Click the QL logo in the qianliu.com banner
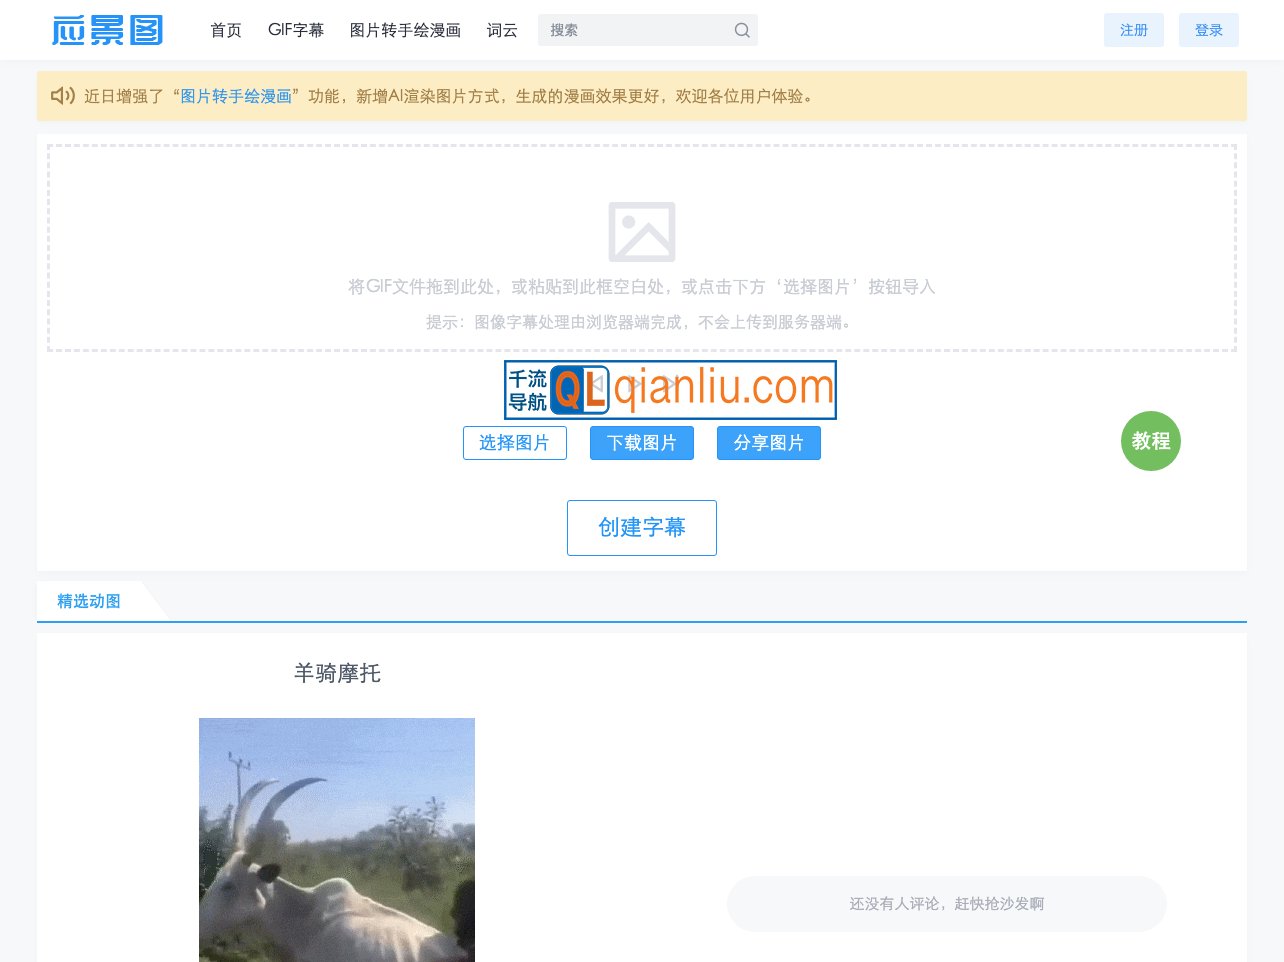 (580, 389)
